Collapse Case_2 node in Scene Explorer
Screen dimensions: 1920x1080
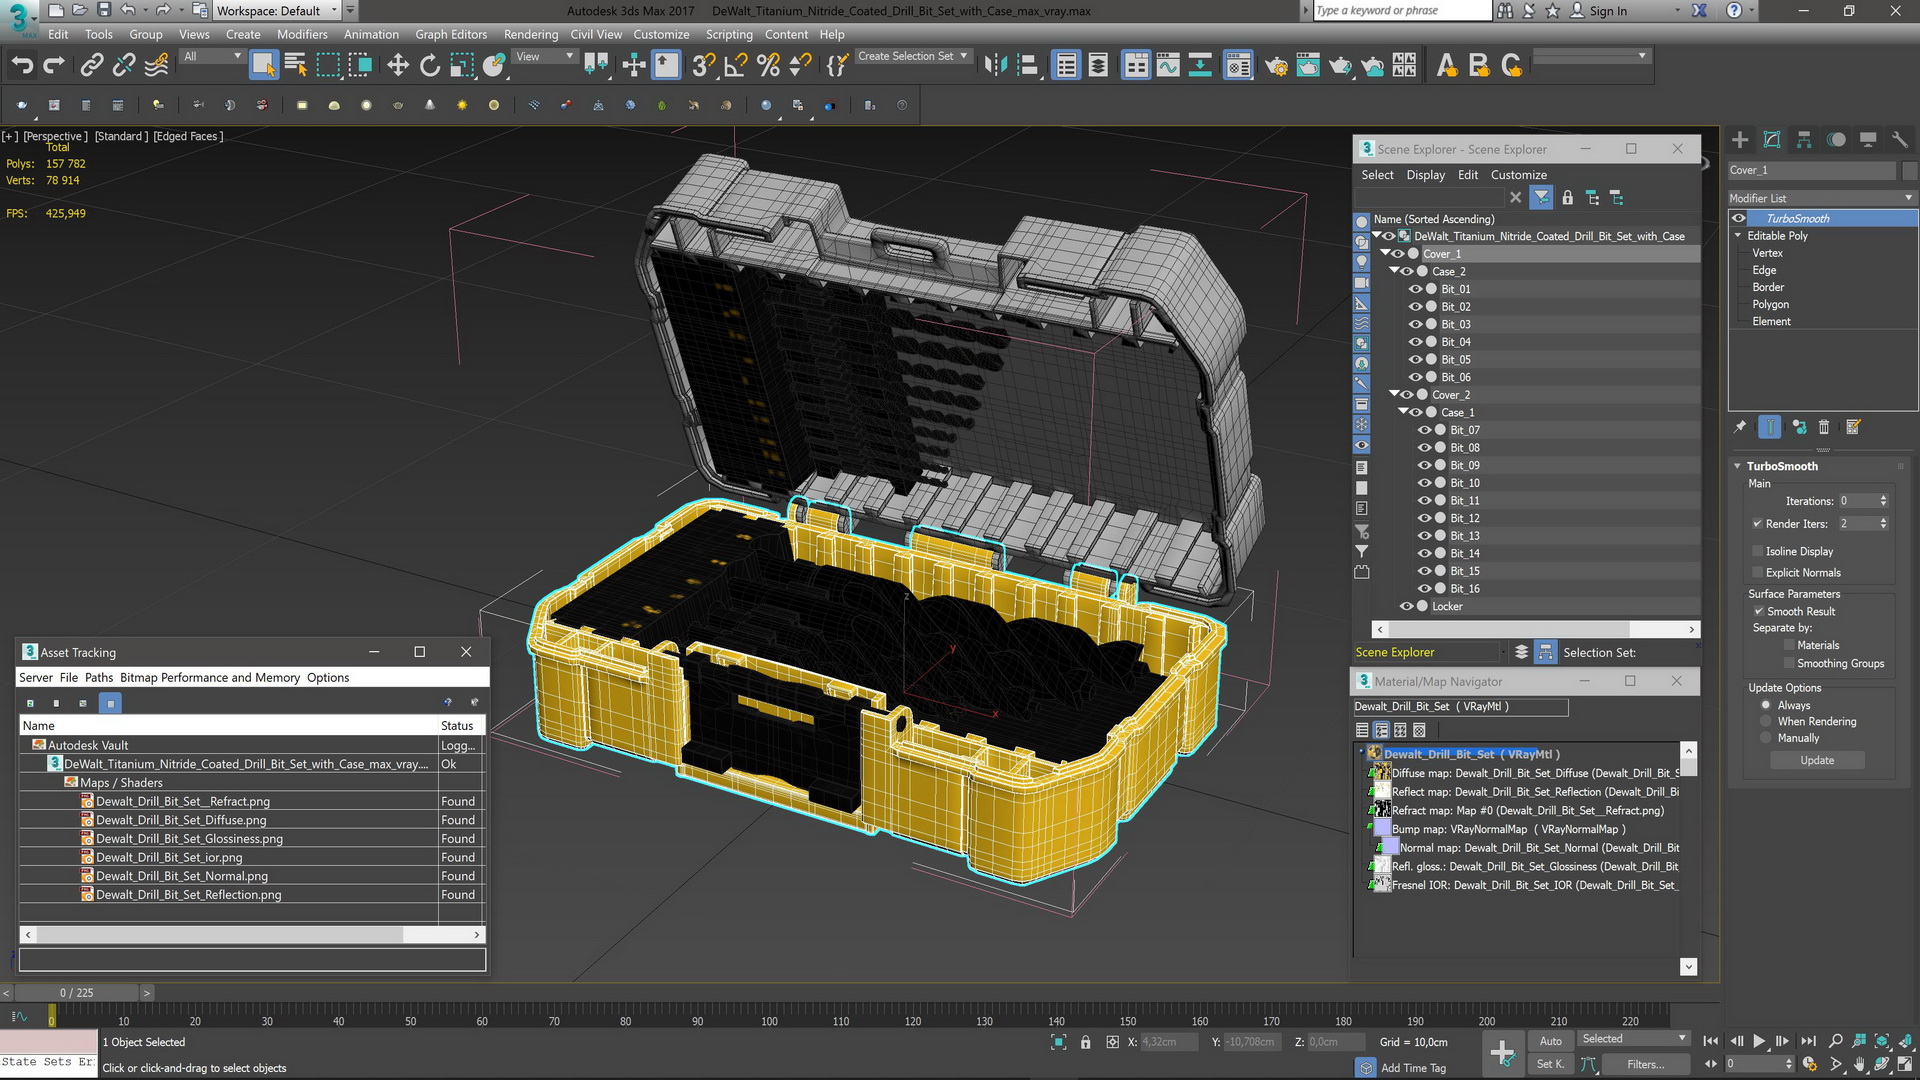click(1394, 271)
